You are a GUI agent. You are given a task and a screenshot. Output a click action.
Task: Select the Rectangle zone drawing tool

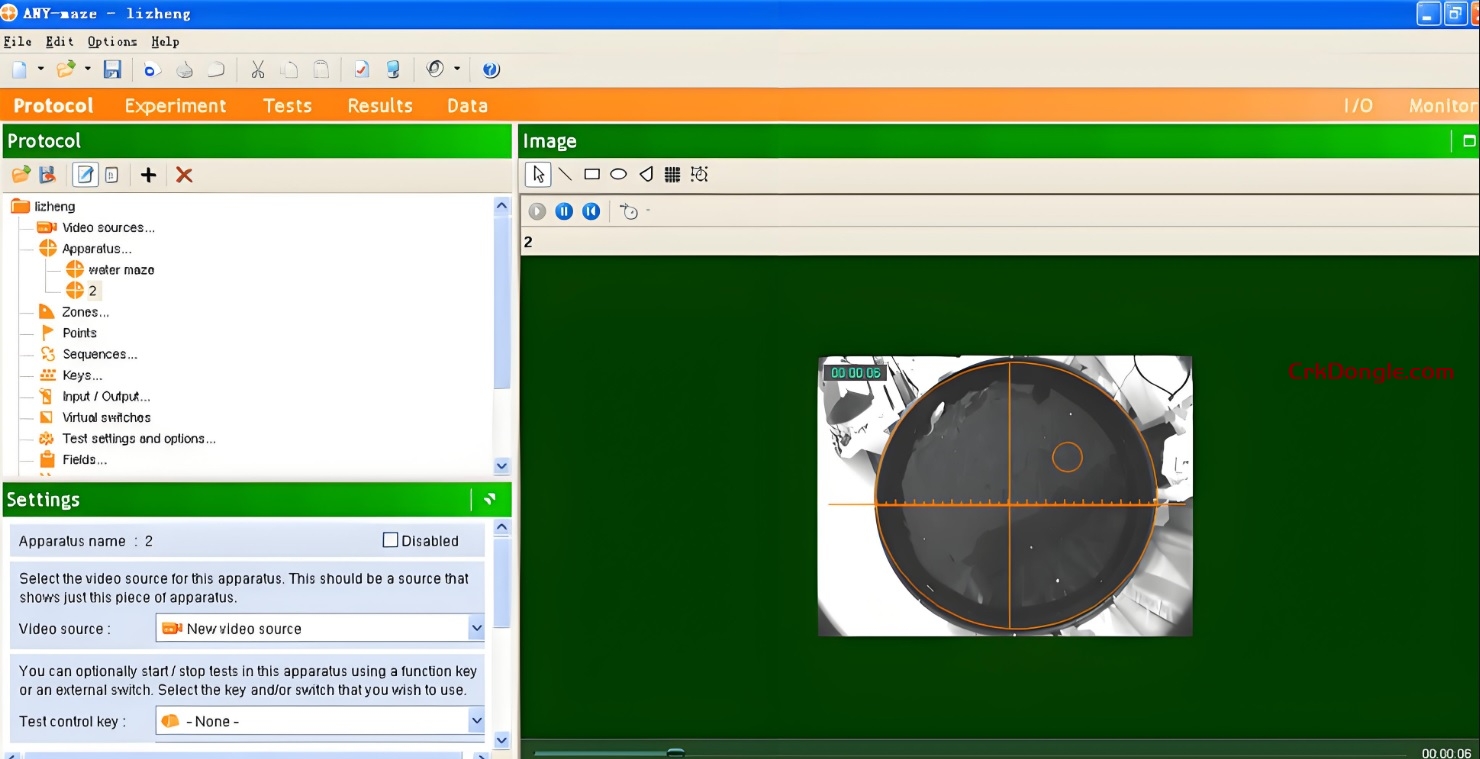(x=592, y=174)
